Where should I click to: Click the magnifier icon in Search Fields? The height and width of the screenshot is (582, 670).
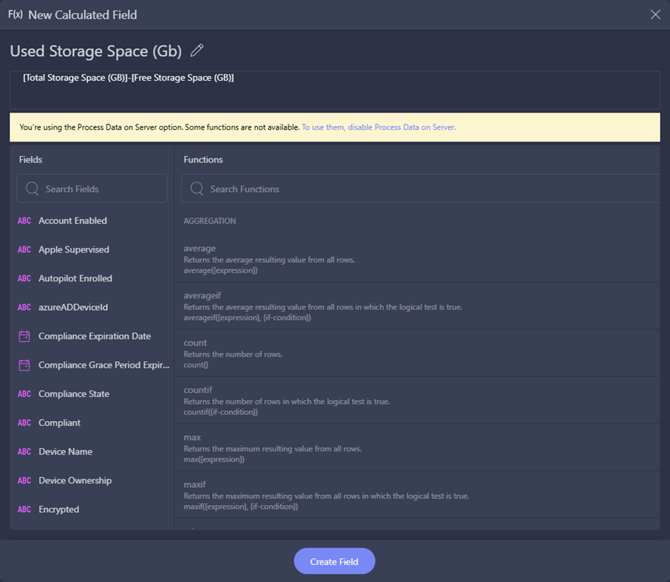[32, 188]
